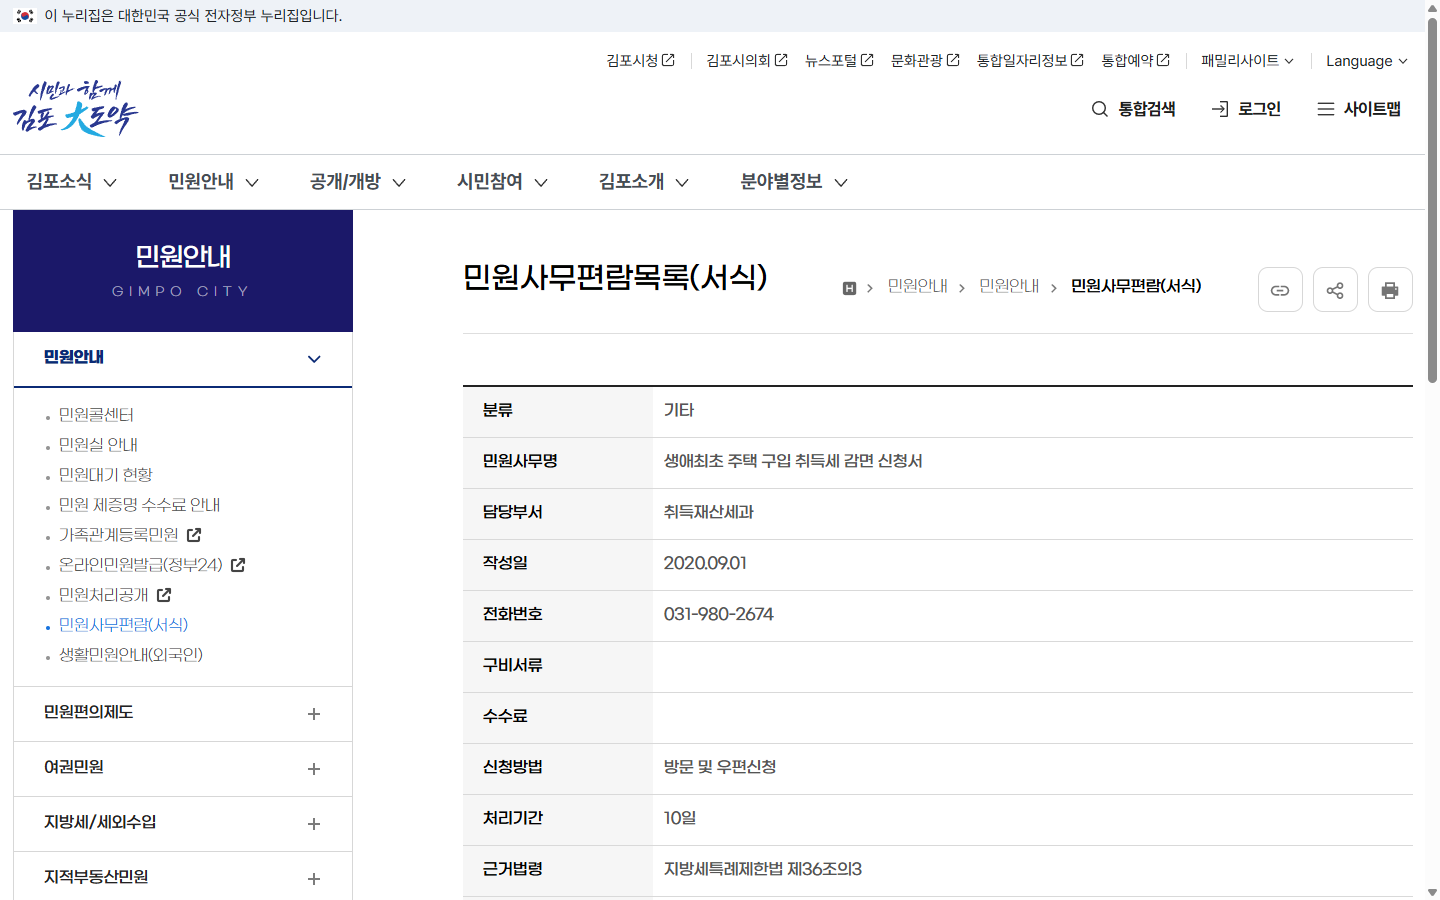Open the 공개/개방 main menu

(358, 182)
